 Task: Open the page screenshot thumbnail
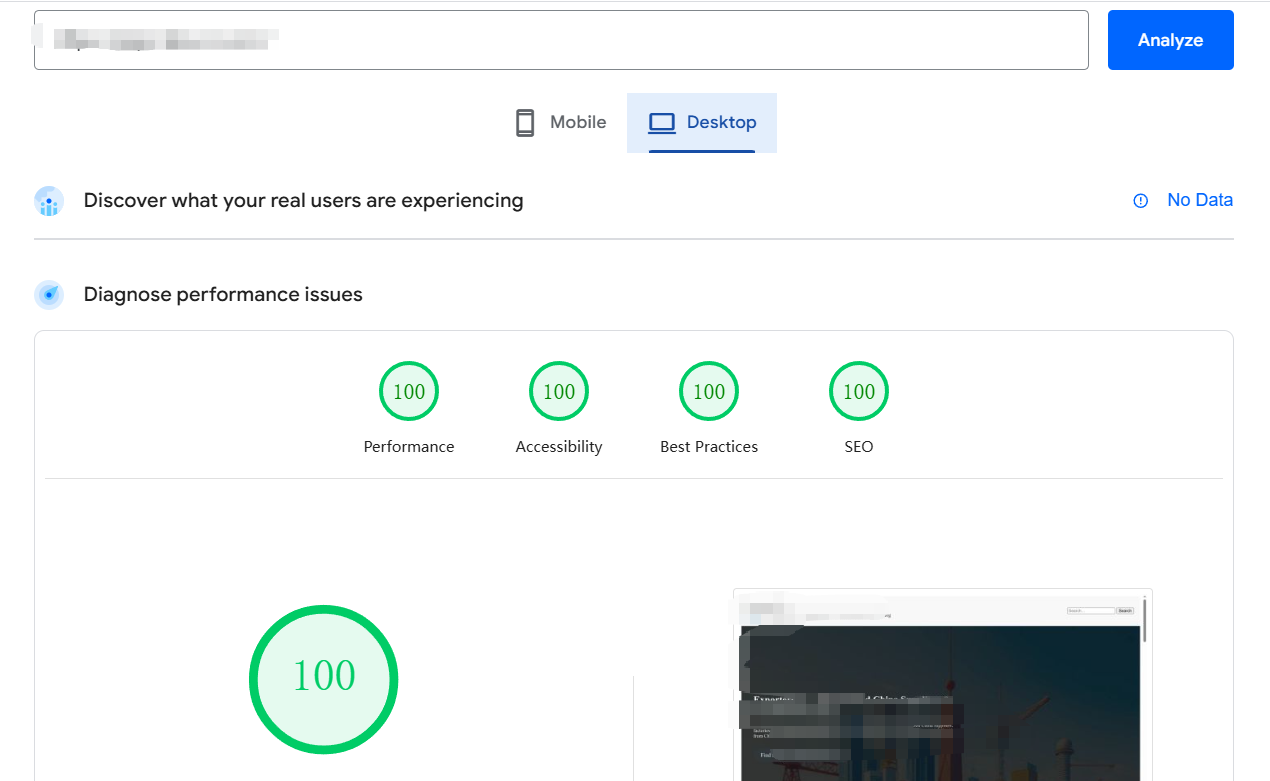[942, 685]
